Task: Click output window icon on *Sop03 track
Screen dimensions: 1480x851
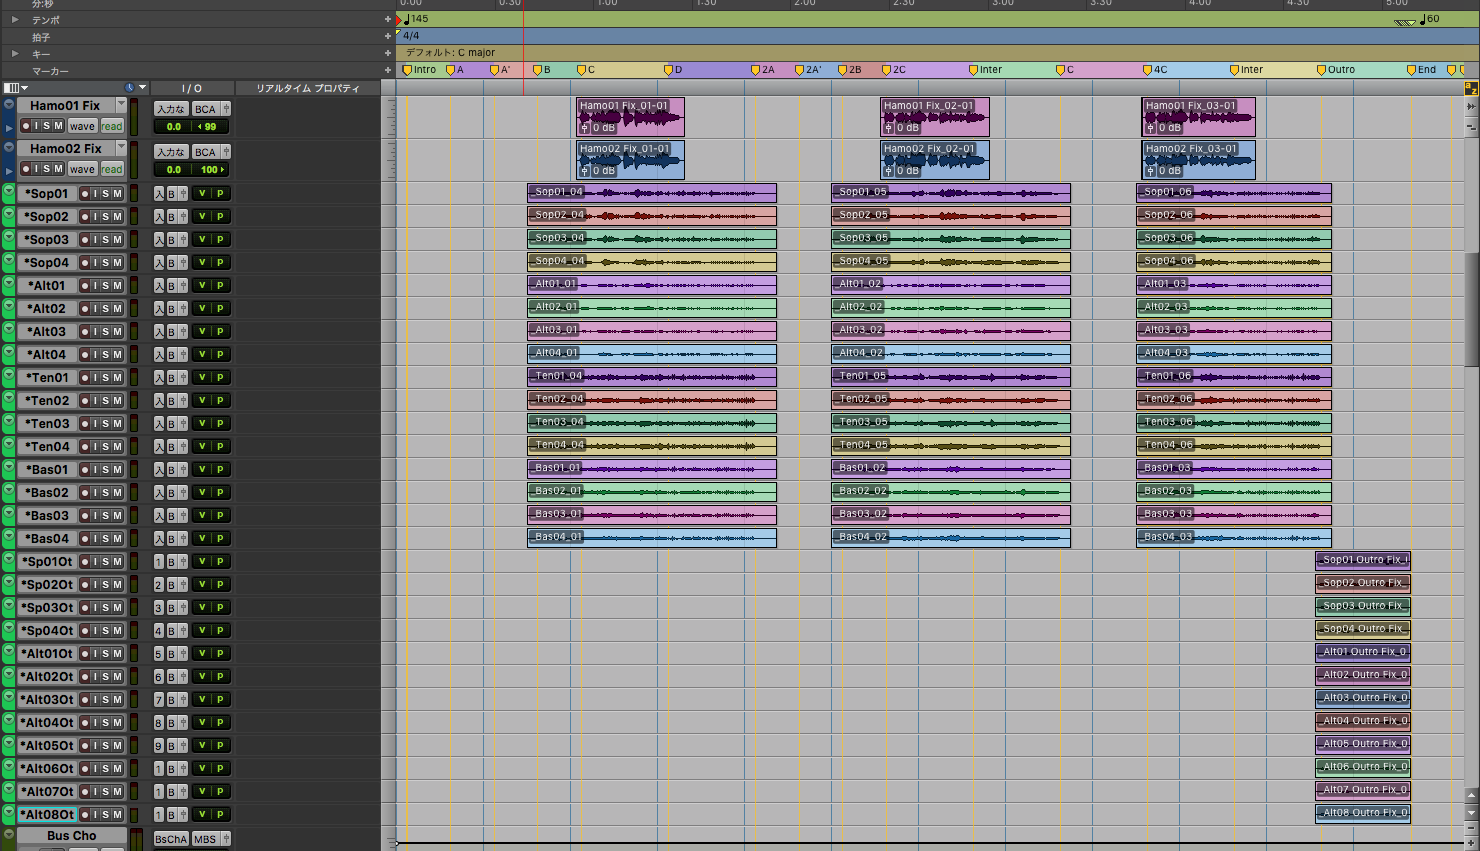Action: point(183,240)
